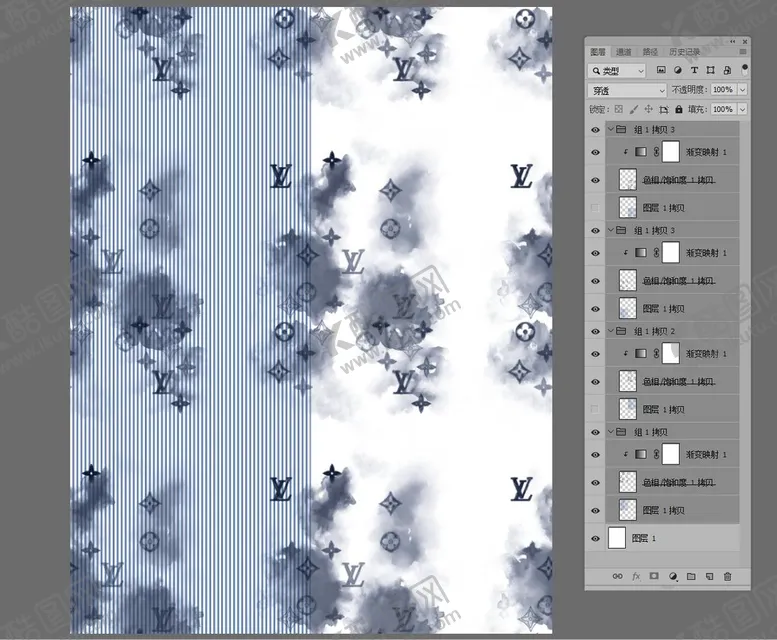The width and height of the screenshot is (777, 640).
Task: Select 图层 1 拷贝 thumbnail in 组 1 拷贝
Action: click(x=628, y=510)
